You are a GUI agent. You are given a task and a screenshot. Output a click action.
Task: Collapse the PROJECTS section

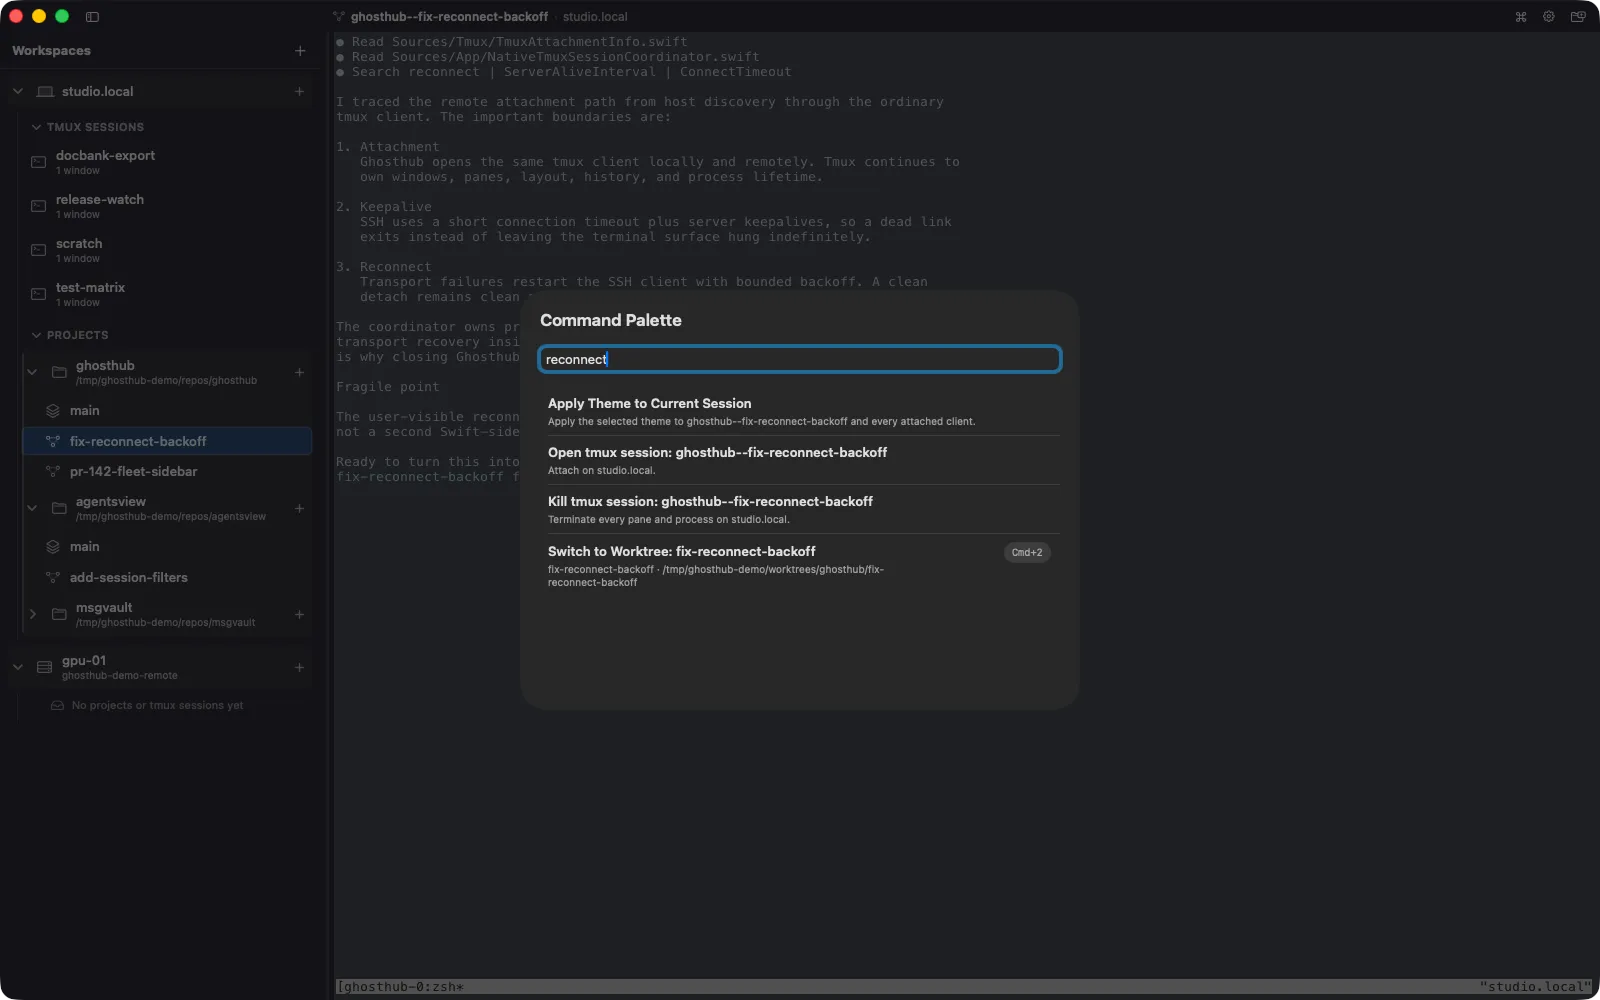coord(36,335)
